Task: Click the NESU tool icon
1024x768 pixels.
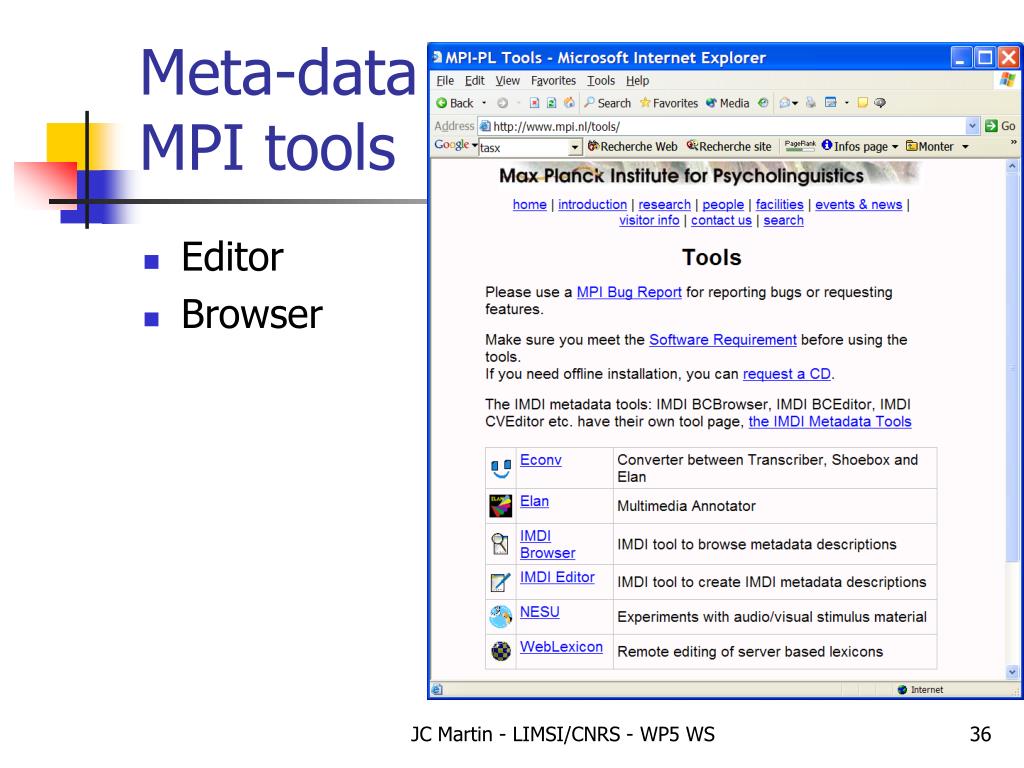Action: click(x=501, y=616)
